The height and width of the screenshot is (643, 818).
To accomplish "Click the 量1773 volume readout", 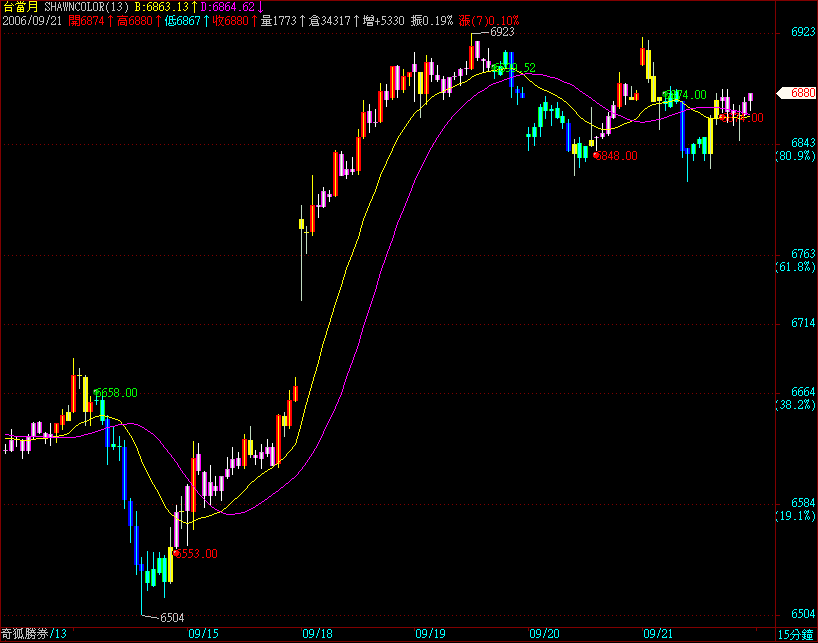I will [x=278, y=20].
